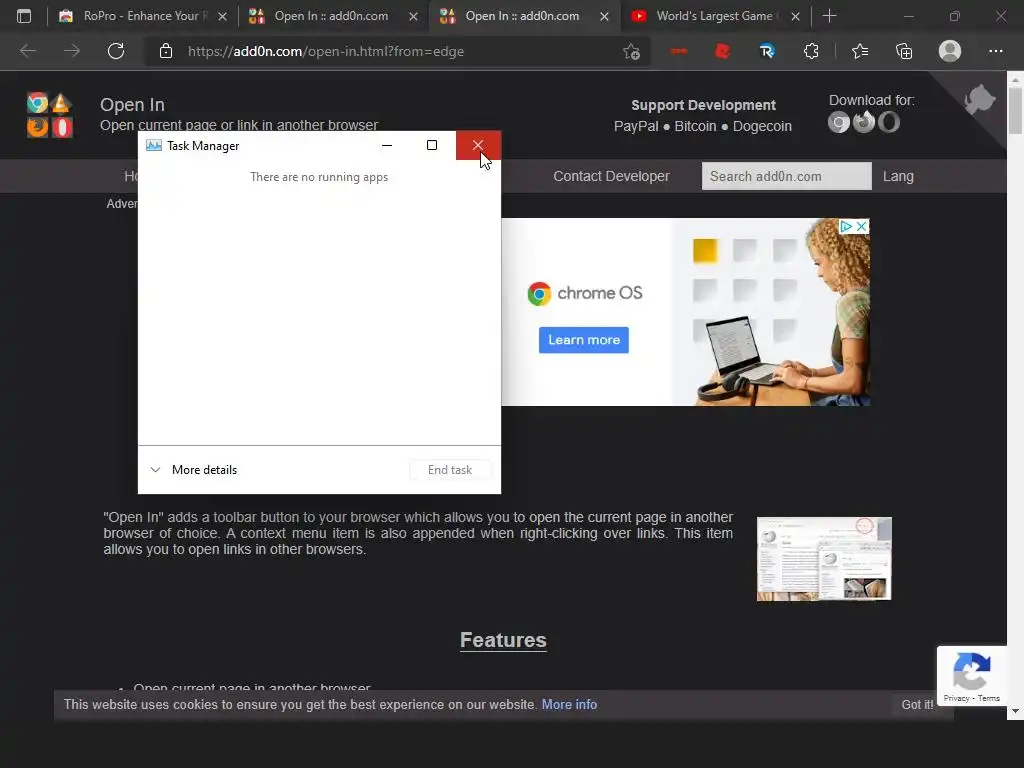Viewport: 1024px width, 768px height.
Task: Refresh the current page
Action: coord(116,51)
